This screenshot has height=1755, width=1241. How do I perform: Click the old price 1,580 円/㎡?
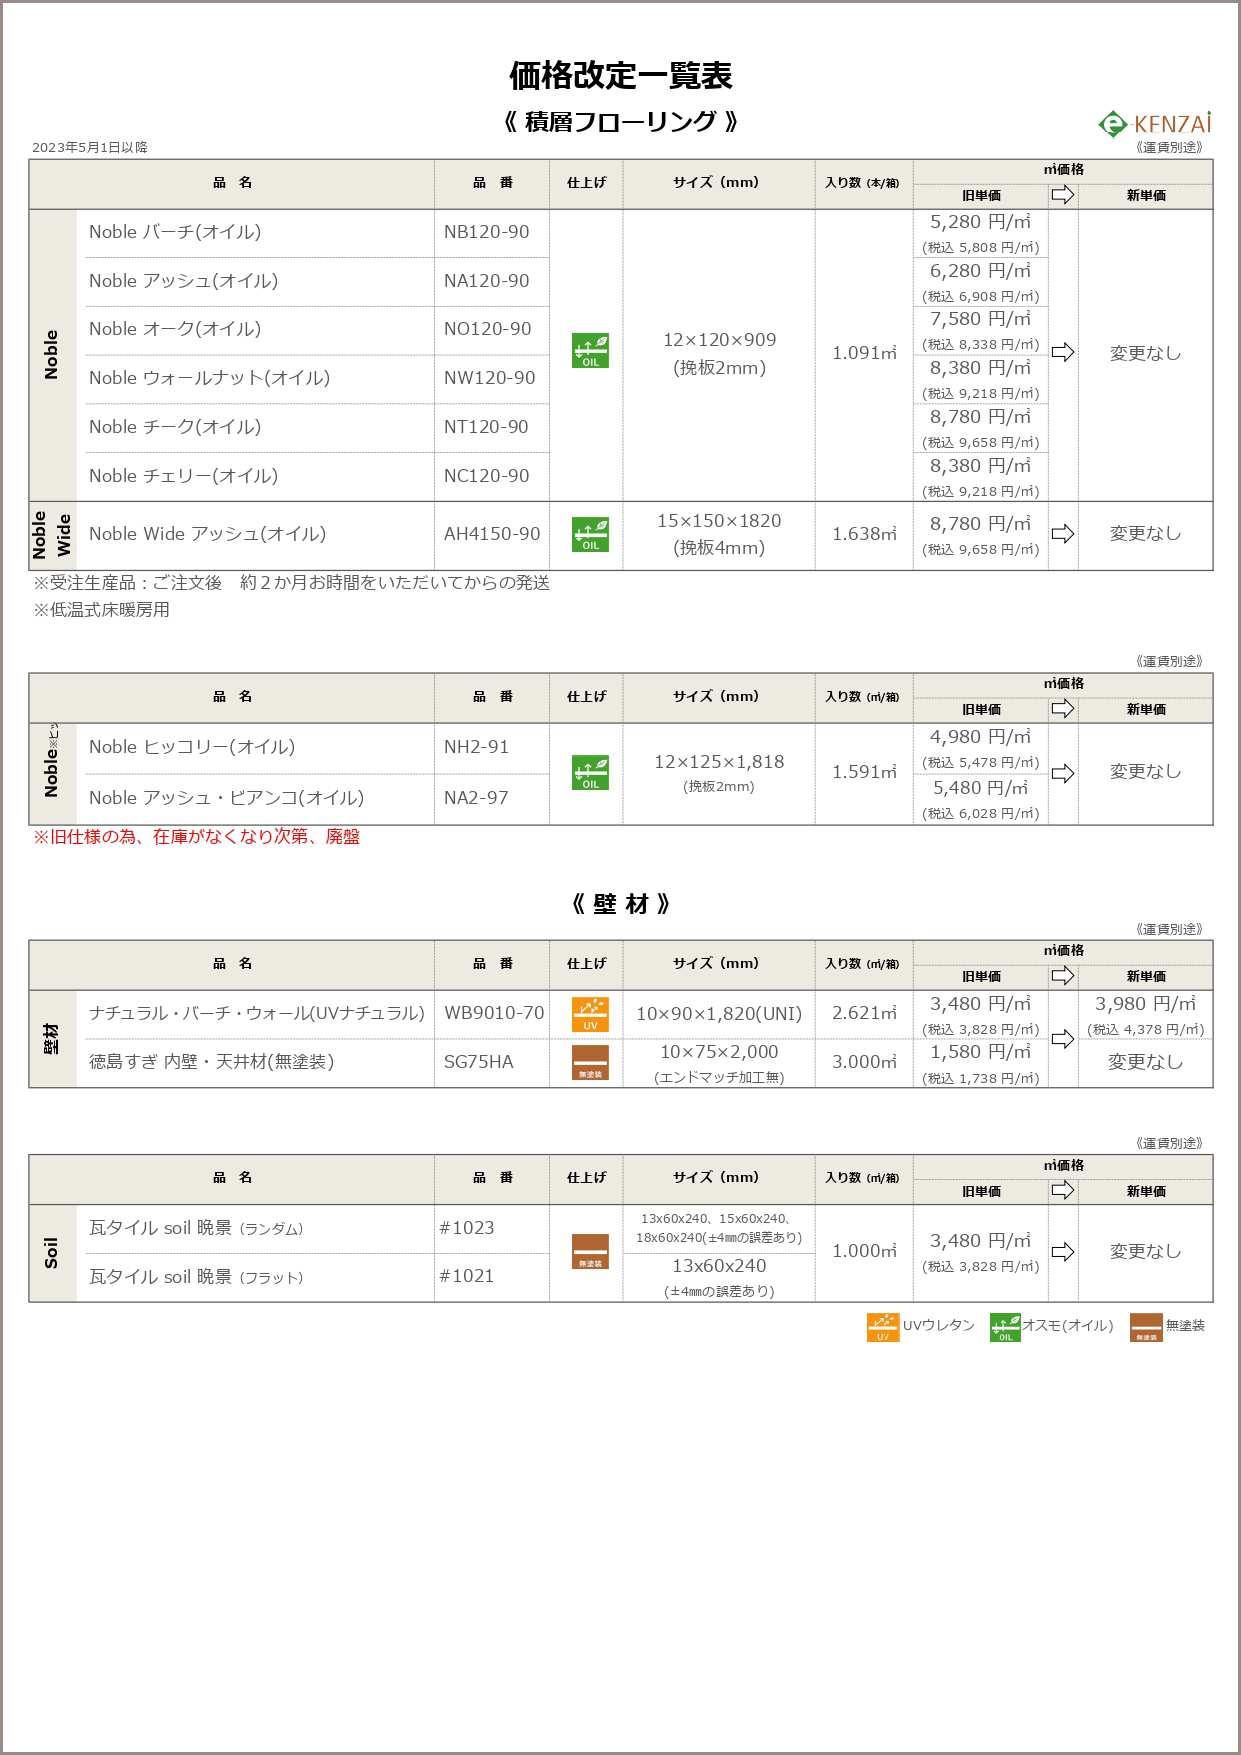click(x=981, y=1052)
